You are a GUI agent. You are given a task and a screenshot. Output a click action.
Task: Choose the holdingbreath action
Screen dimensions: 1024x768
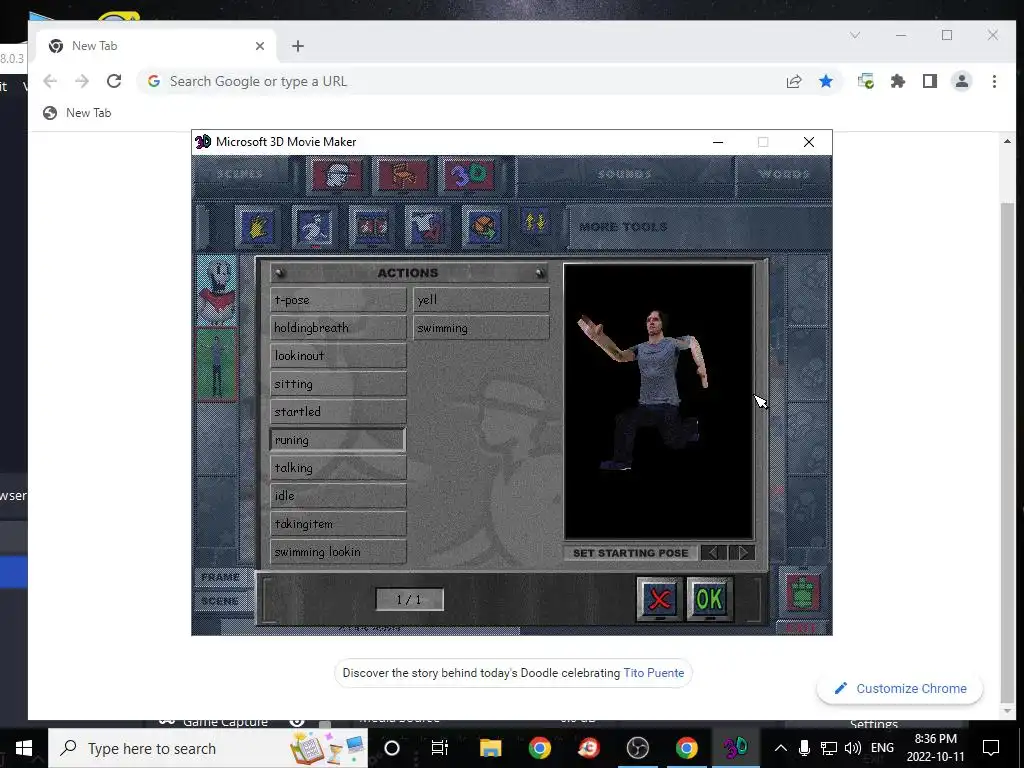pos(338,328)
